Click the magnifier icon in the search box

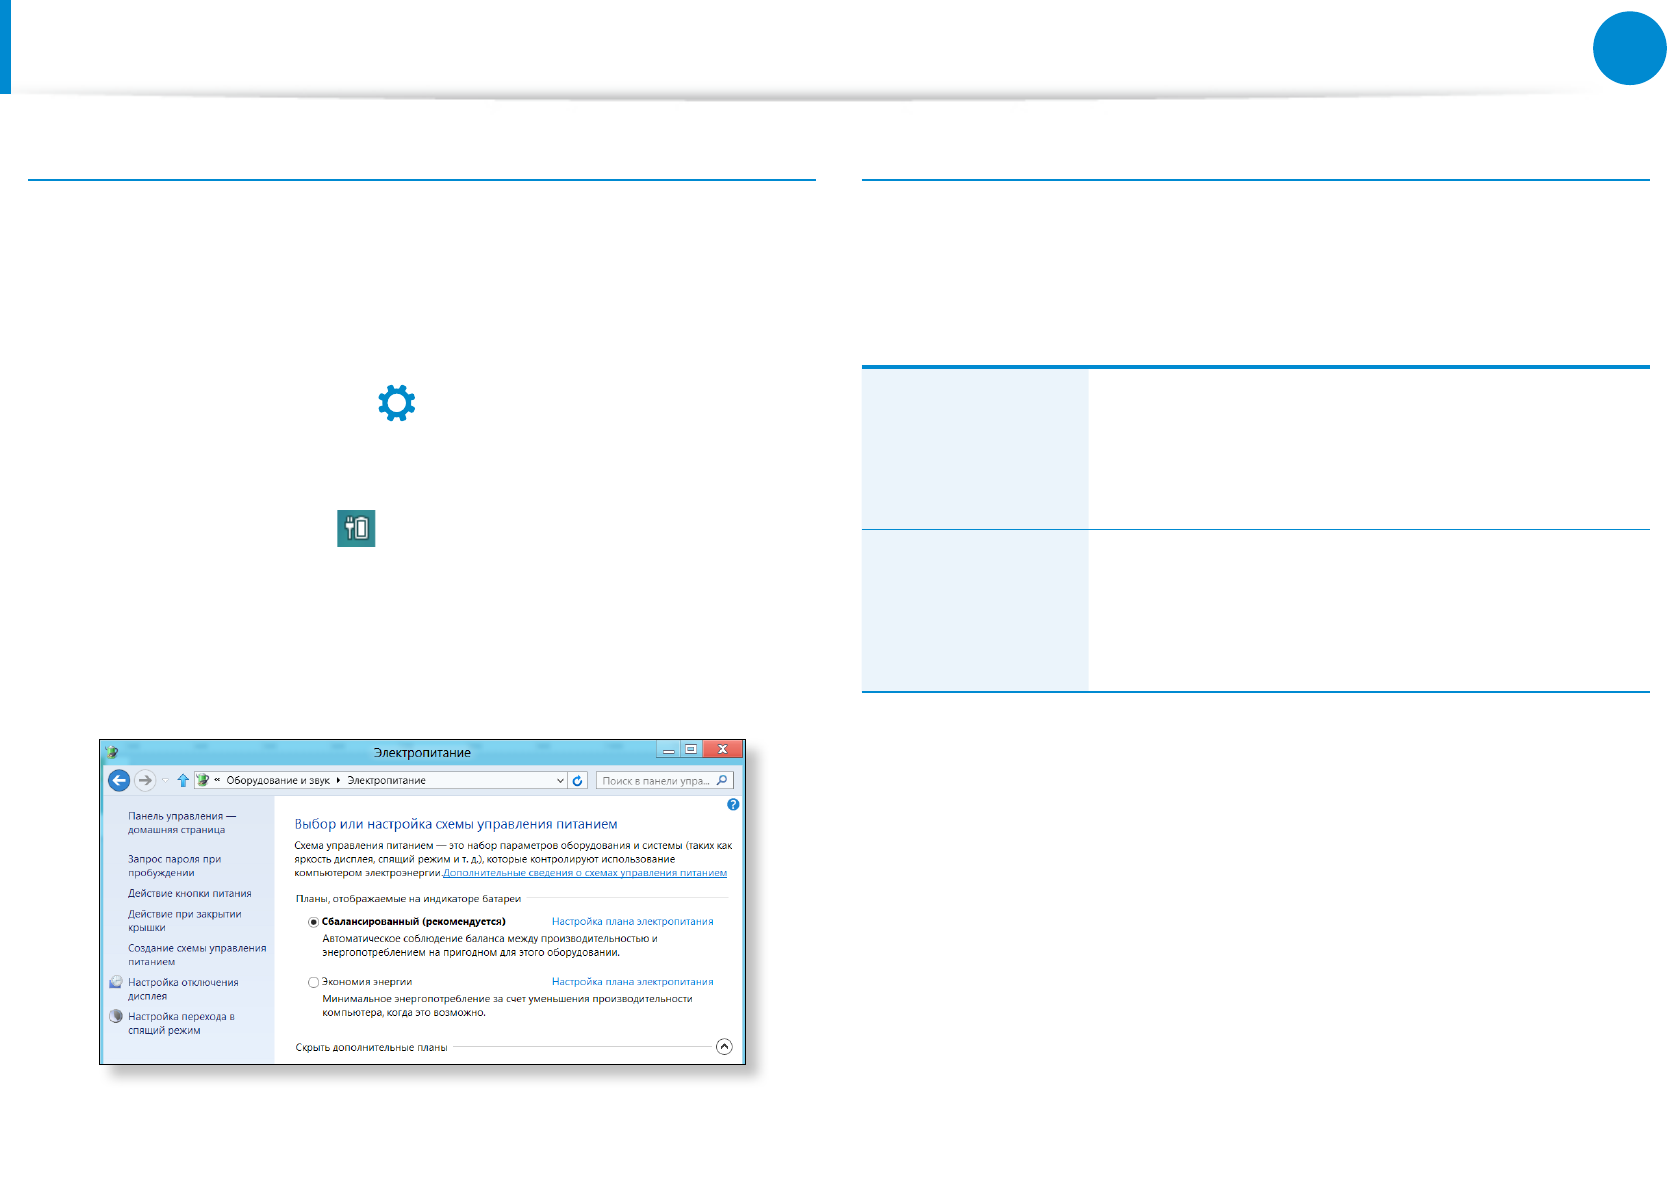pos(722,780)
